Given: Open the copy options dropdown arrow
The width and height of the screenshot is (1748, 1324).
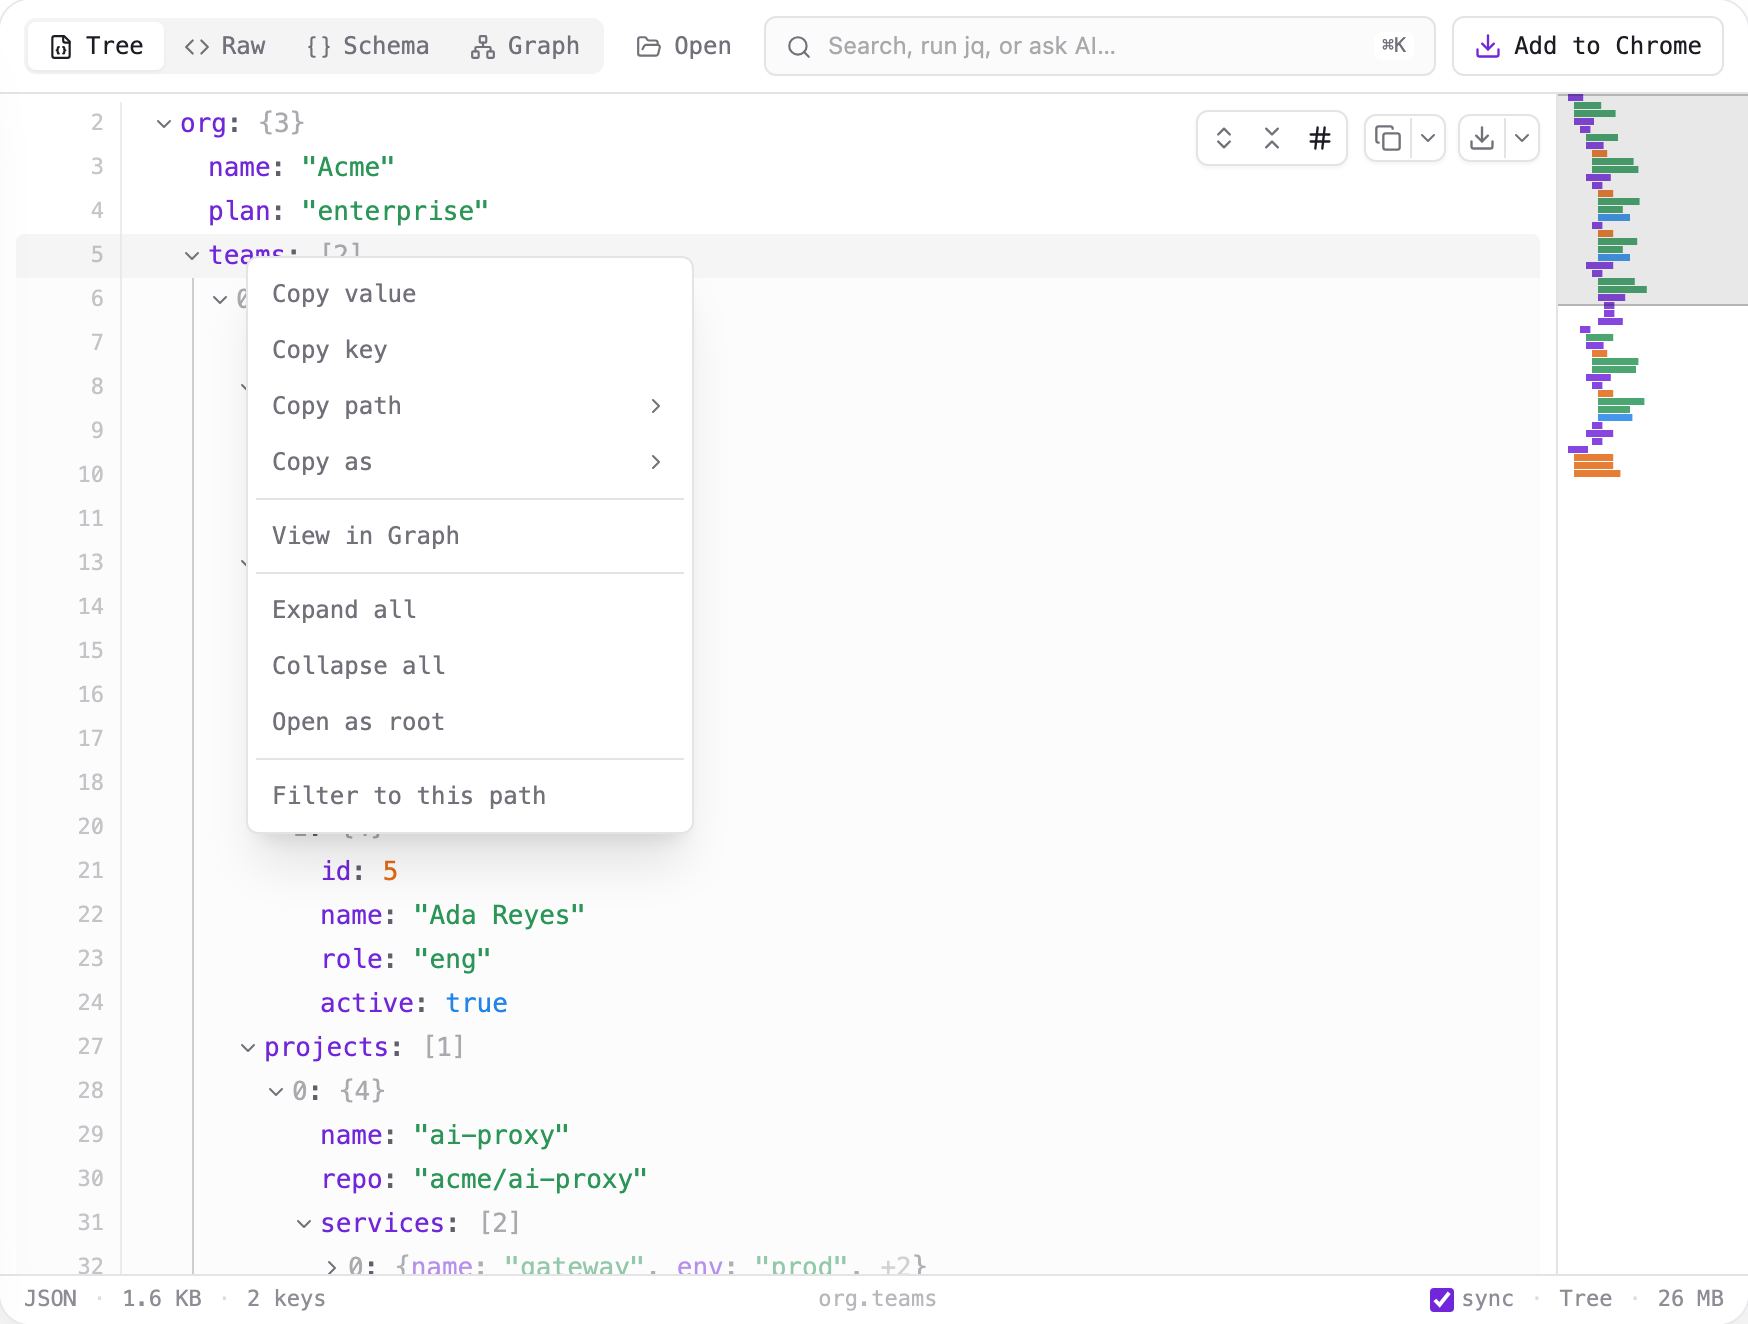Looking at the screenshot, I should (x=1428, y=138).
